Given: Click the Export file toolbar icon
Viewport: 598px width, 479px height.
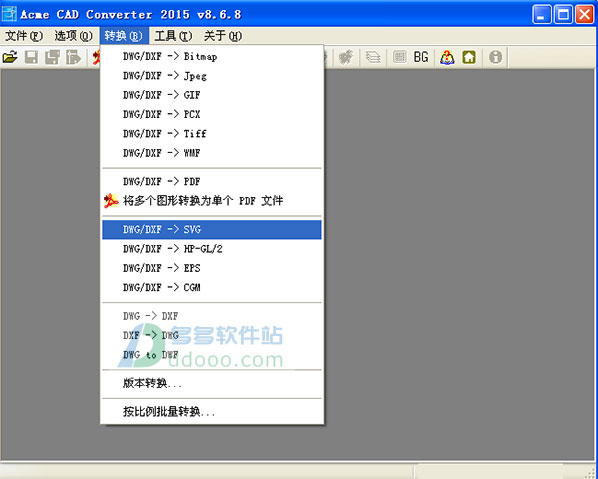Looking at the screenshot, I should coord(73,57).
